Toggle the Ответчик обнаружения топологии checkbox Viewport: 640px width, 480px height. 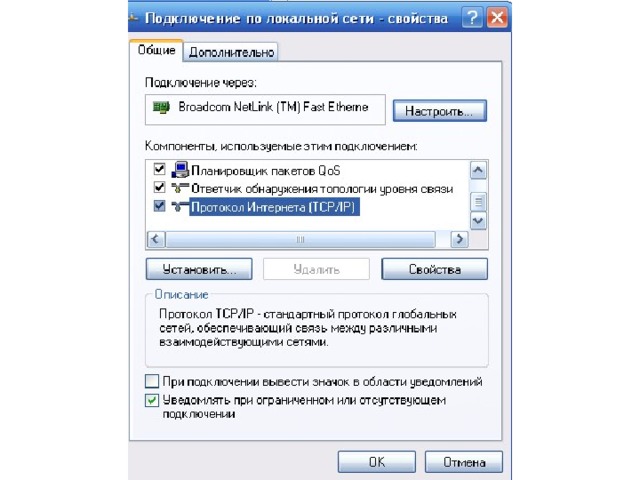[x=159, y=187]
